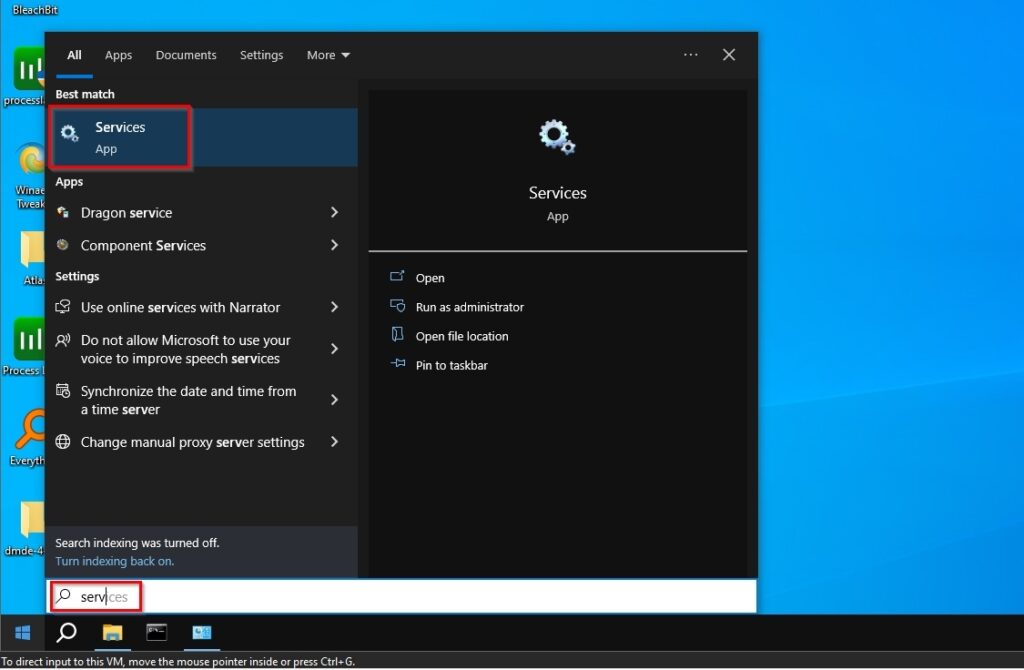Select the Settings search filter
Image resolution: width=1024 pixels, height=670 pixels.
click(x=261, y=55)
